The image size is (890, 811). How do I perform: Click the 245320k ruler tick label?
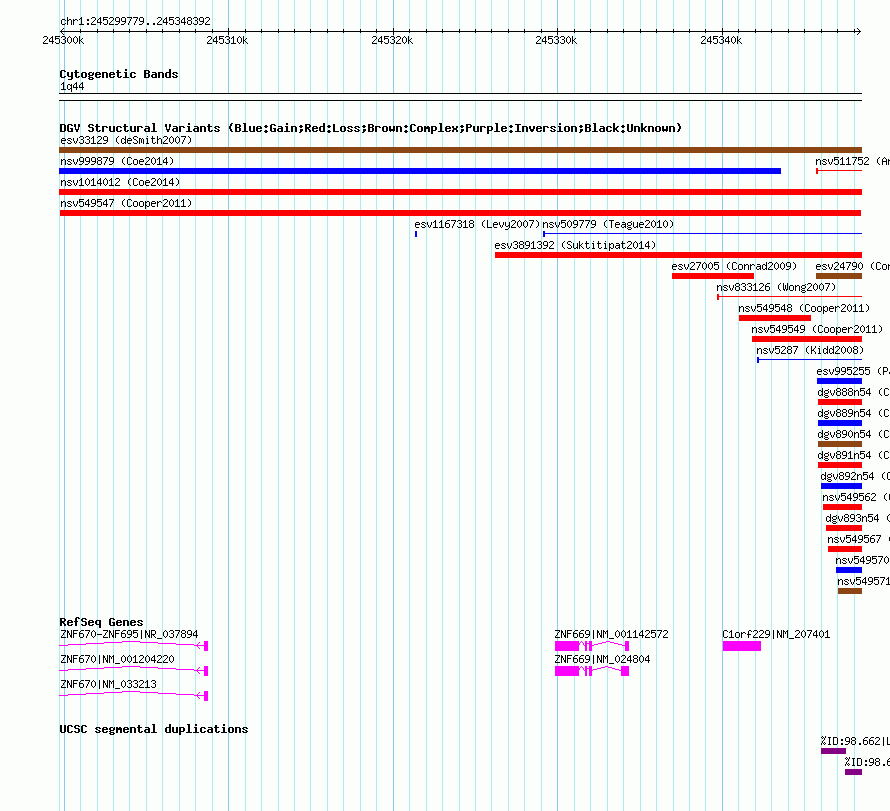(x=392, y=40)
